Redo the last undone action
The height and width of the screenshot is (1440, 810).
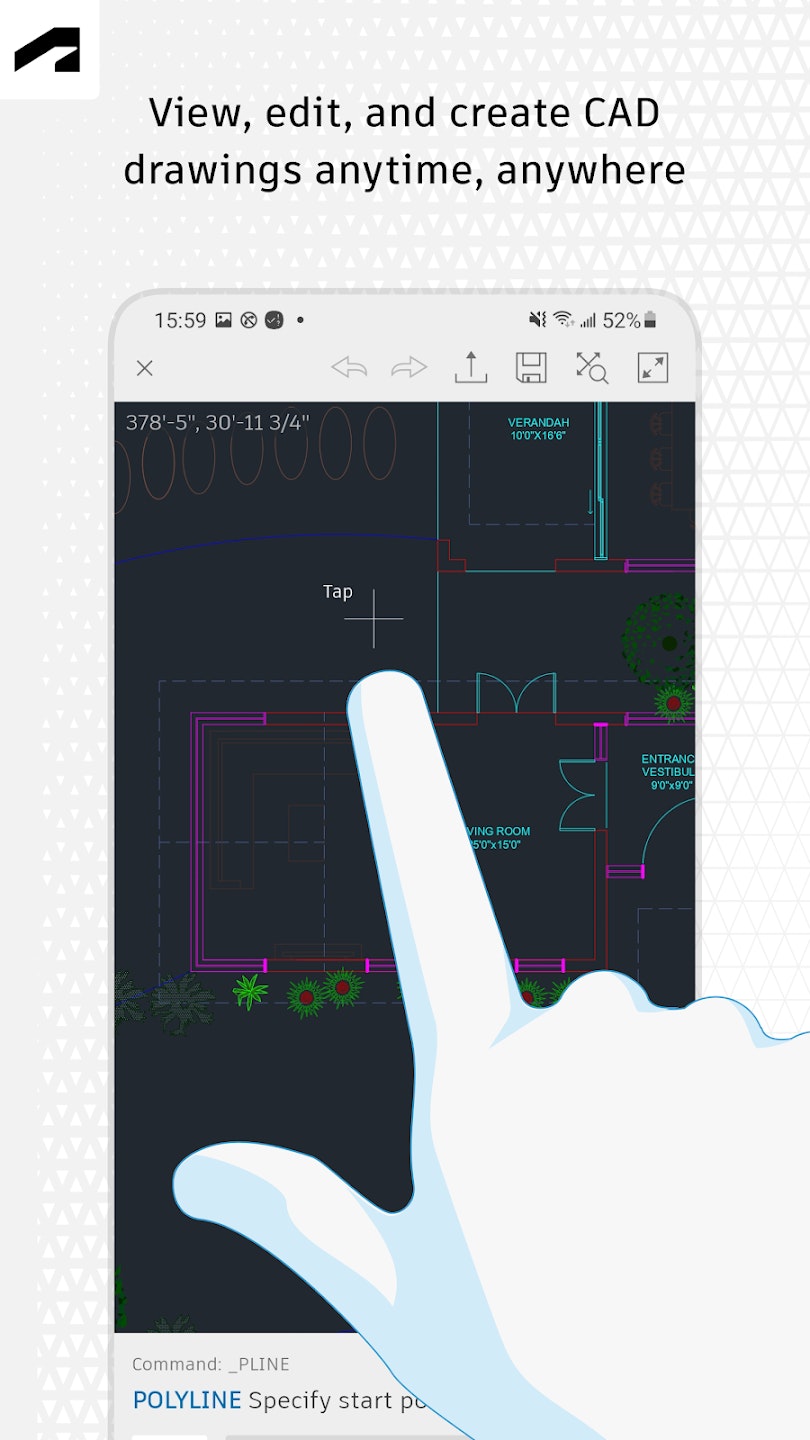410,368
